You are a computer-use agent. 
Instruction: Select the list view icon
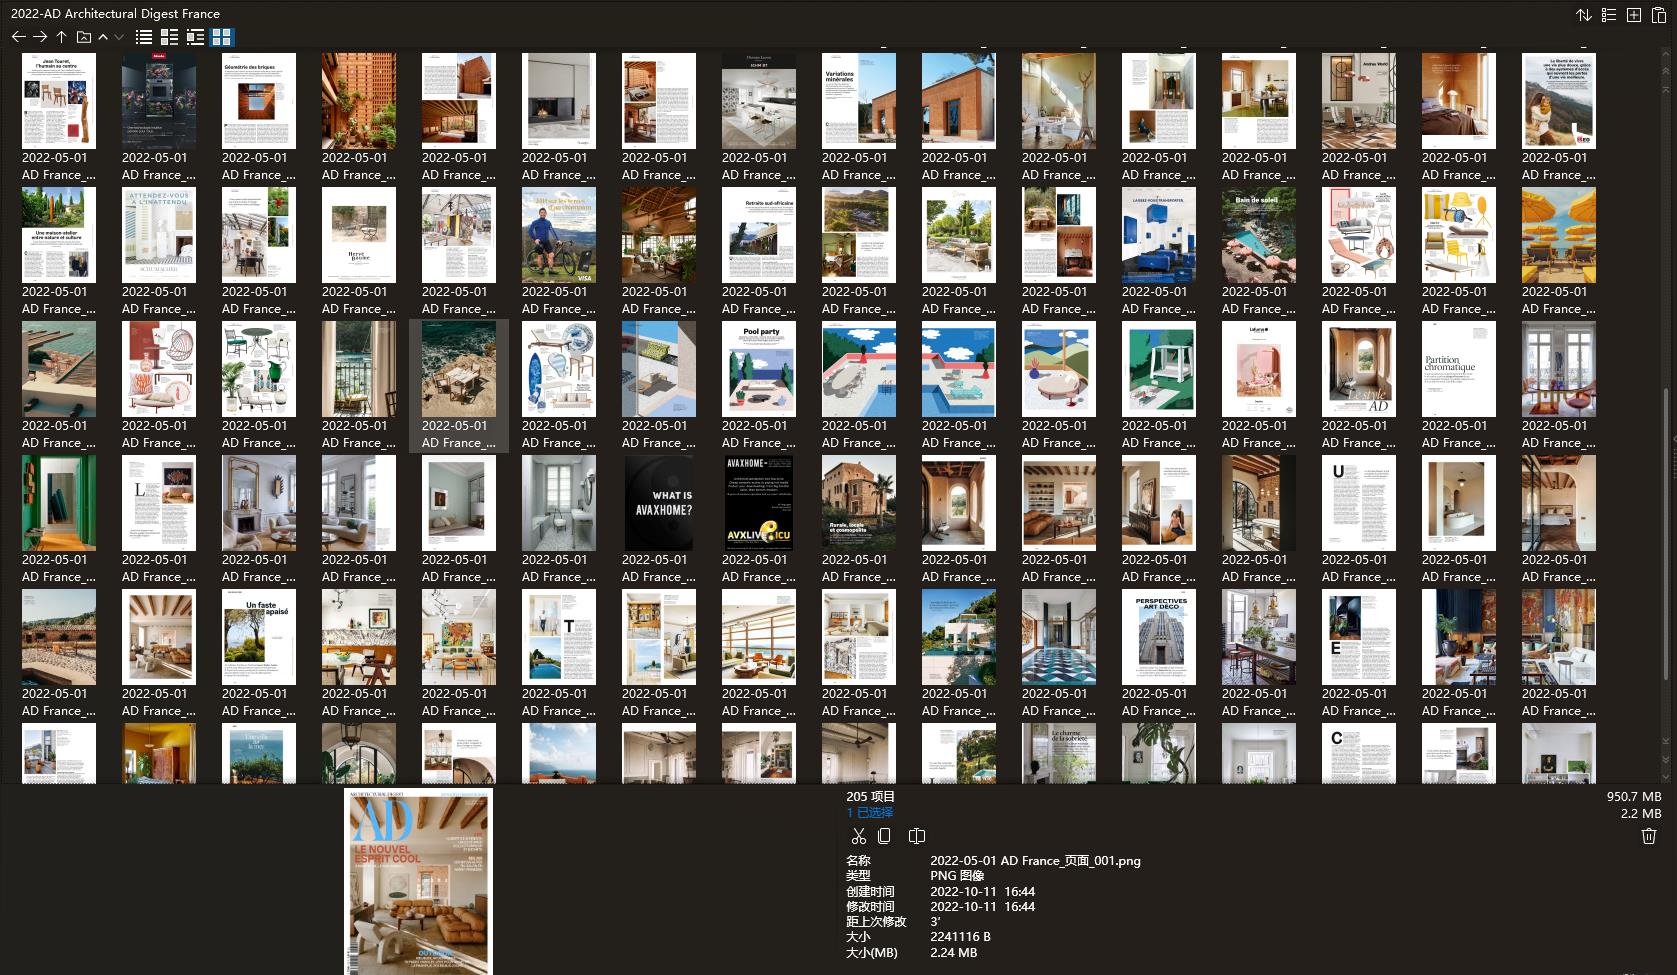(143, 37)
